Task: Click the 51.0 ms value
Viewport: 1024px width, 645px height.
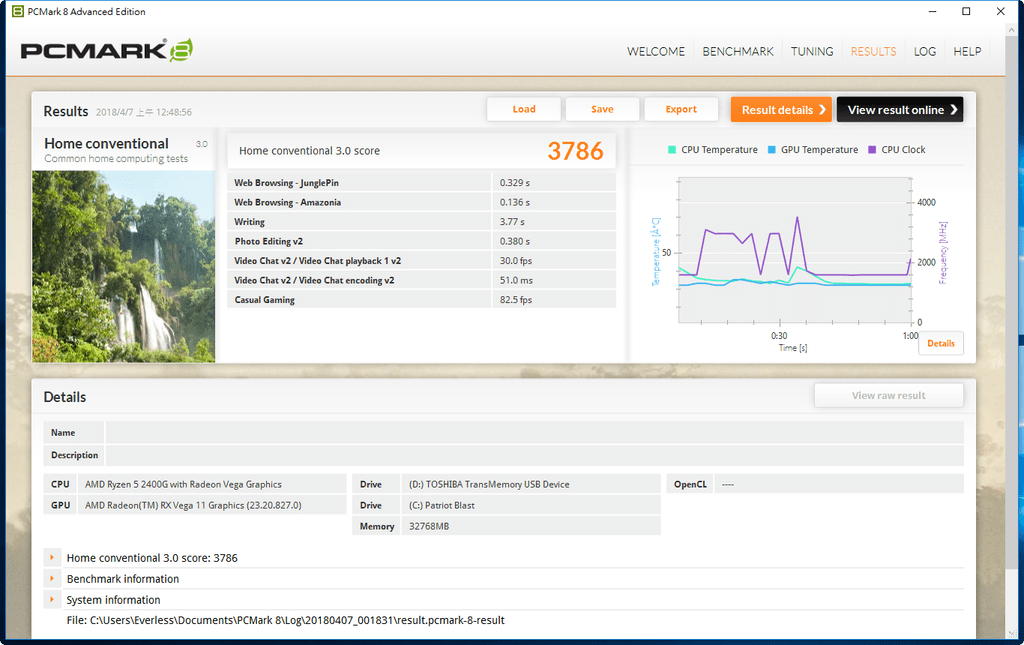Action: (x=516, y=281)
